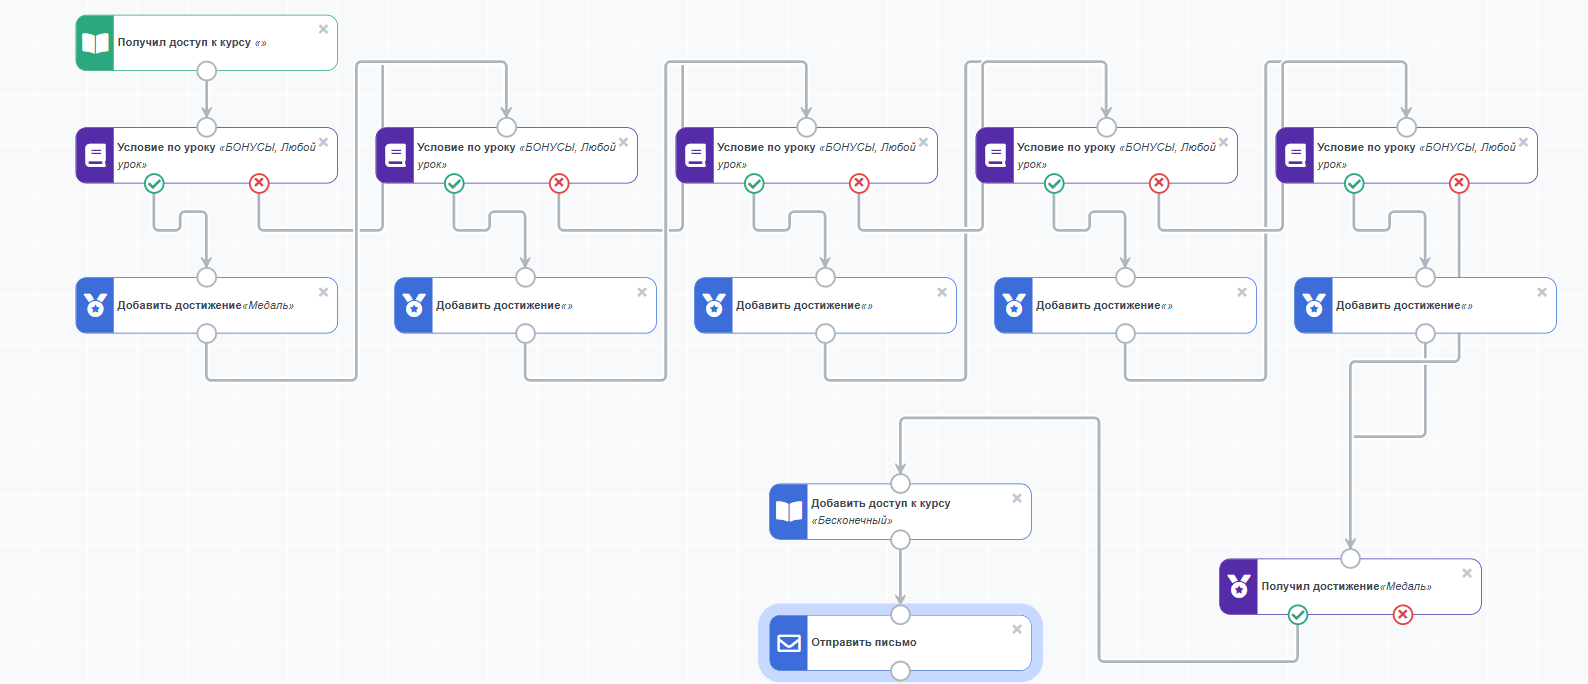Viewport: 1588px width, 684px height.
Task: Click purple icon of fourth «Условие по уроку» block
Action: coord(995,155)
